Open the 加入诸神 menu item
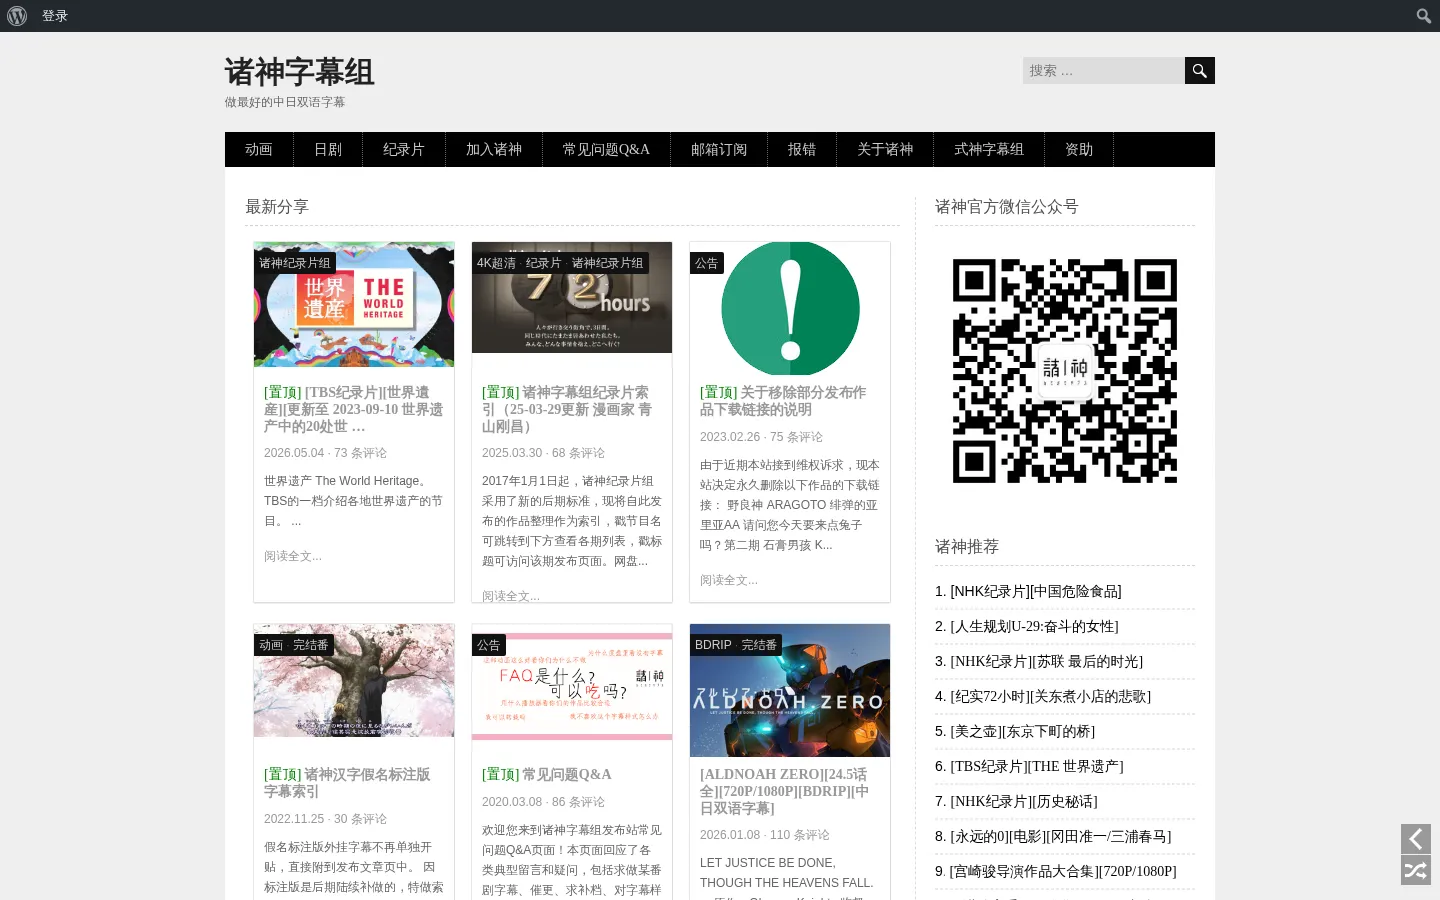 click(x=494, y=149)
